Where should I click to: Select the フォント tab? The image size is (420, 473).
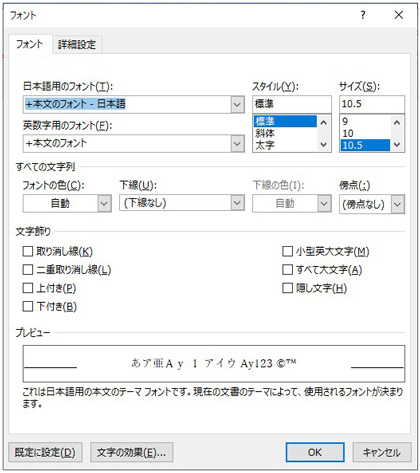tap(30, 44)
